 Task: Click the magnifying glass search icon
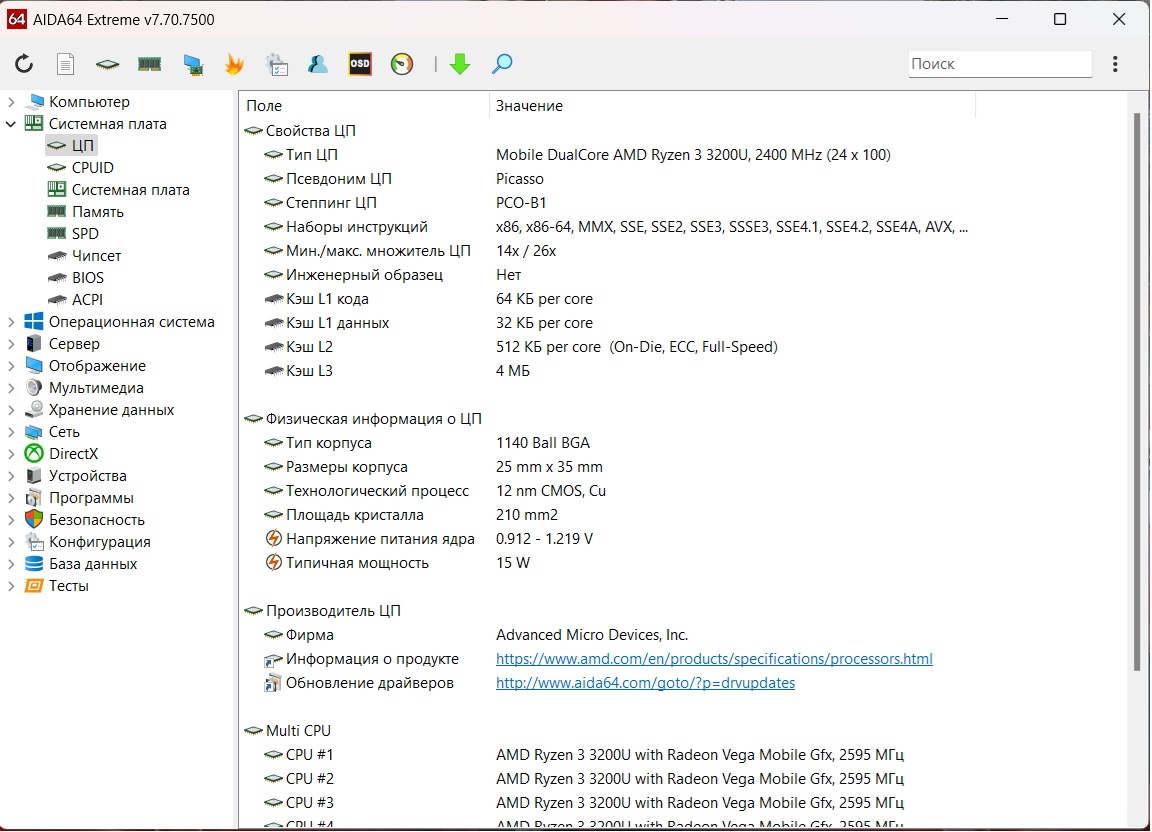pos(502,64)
